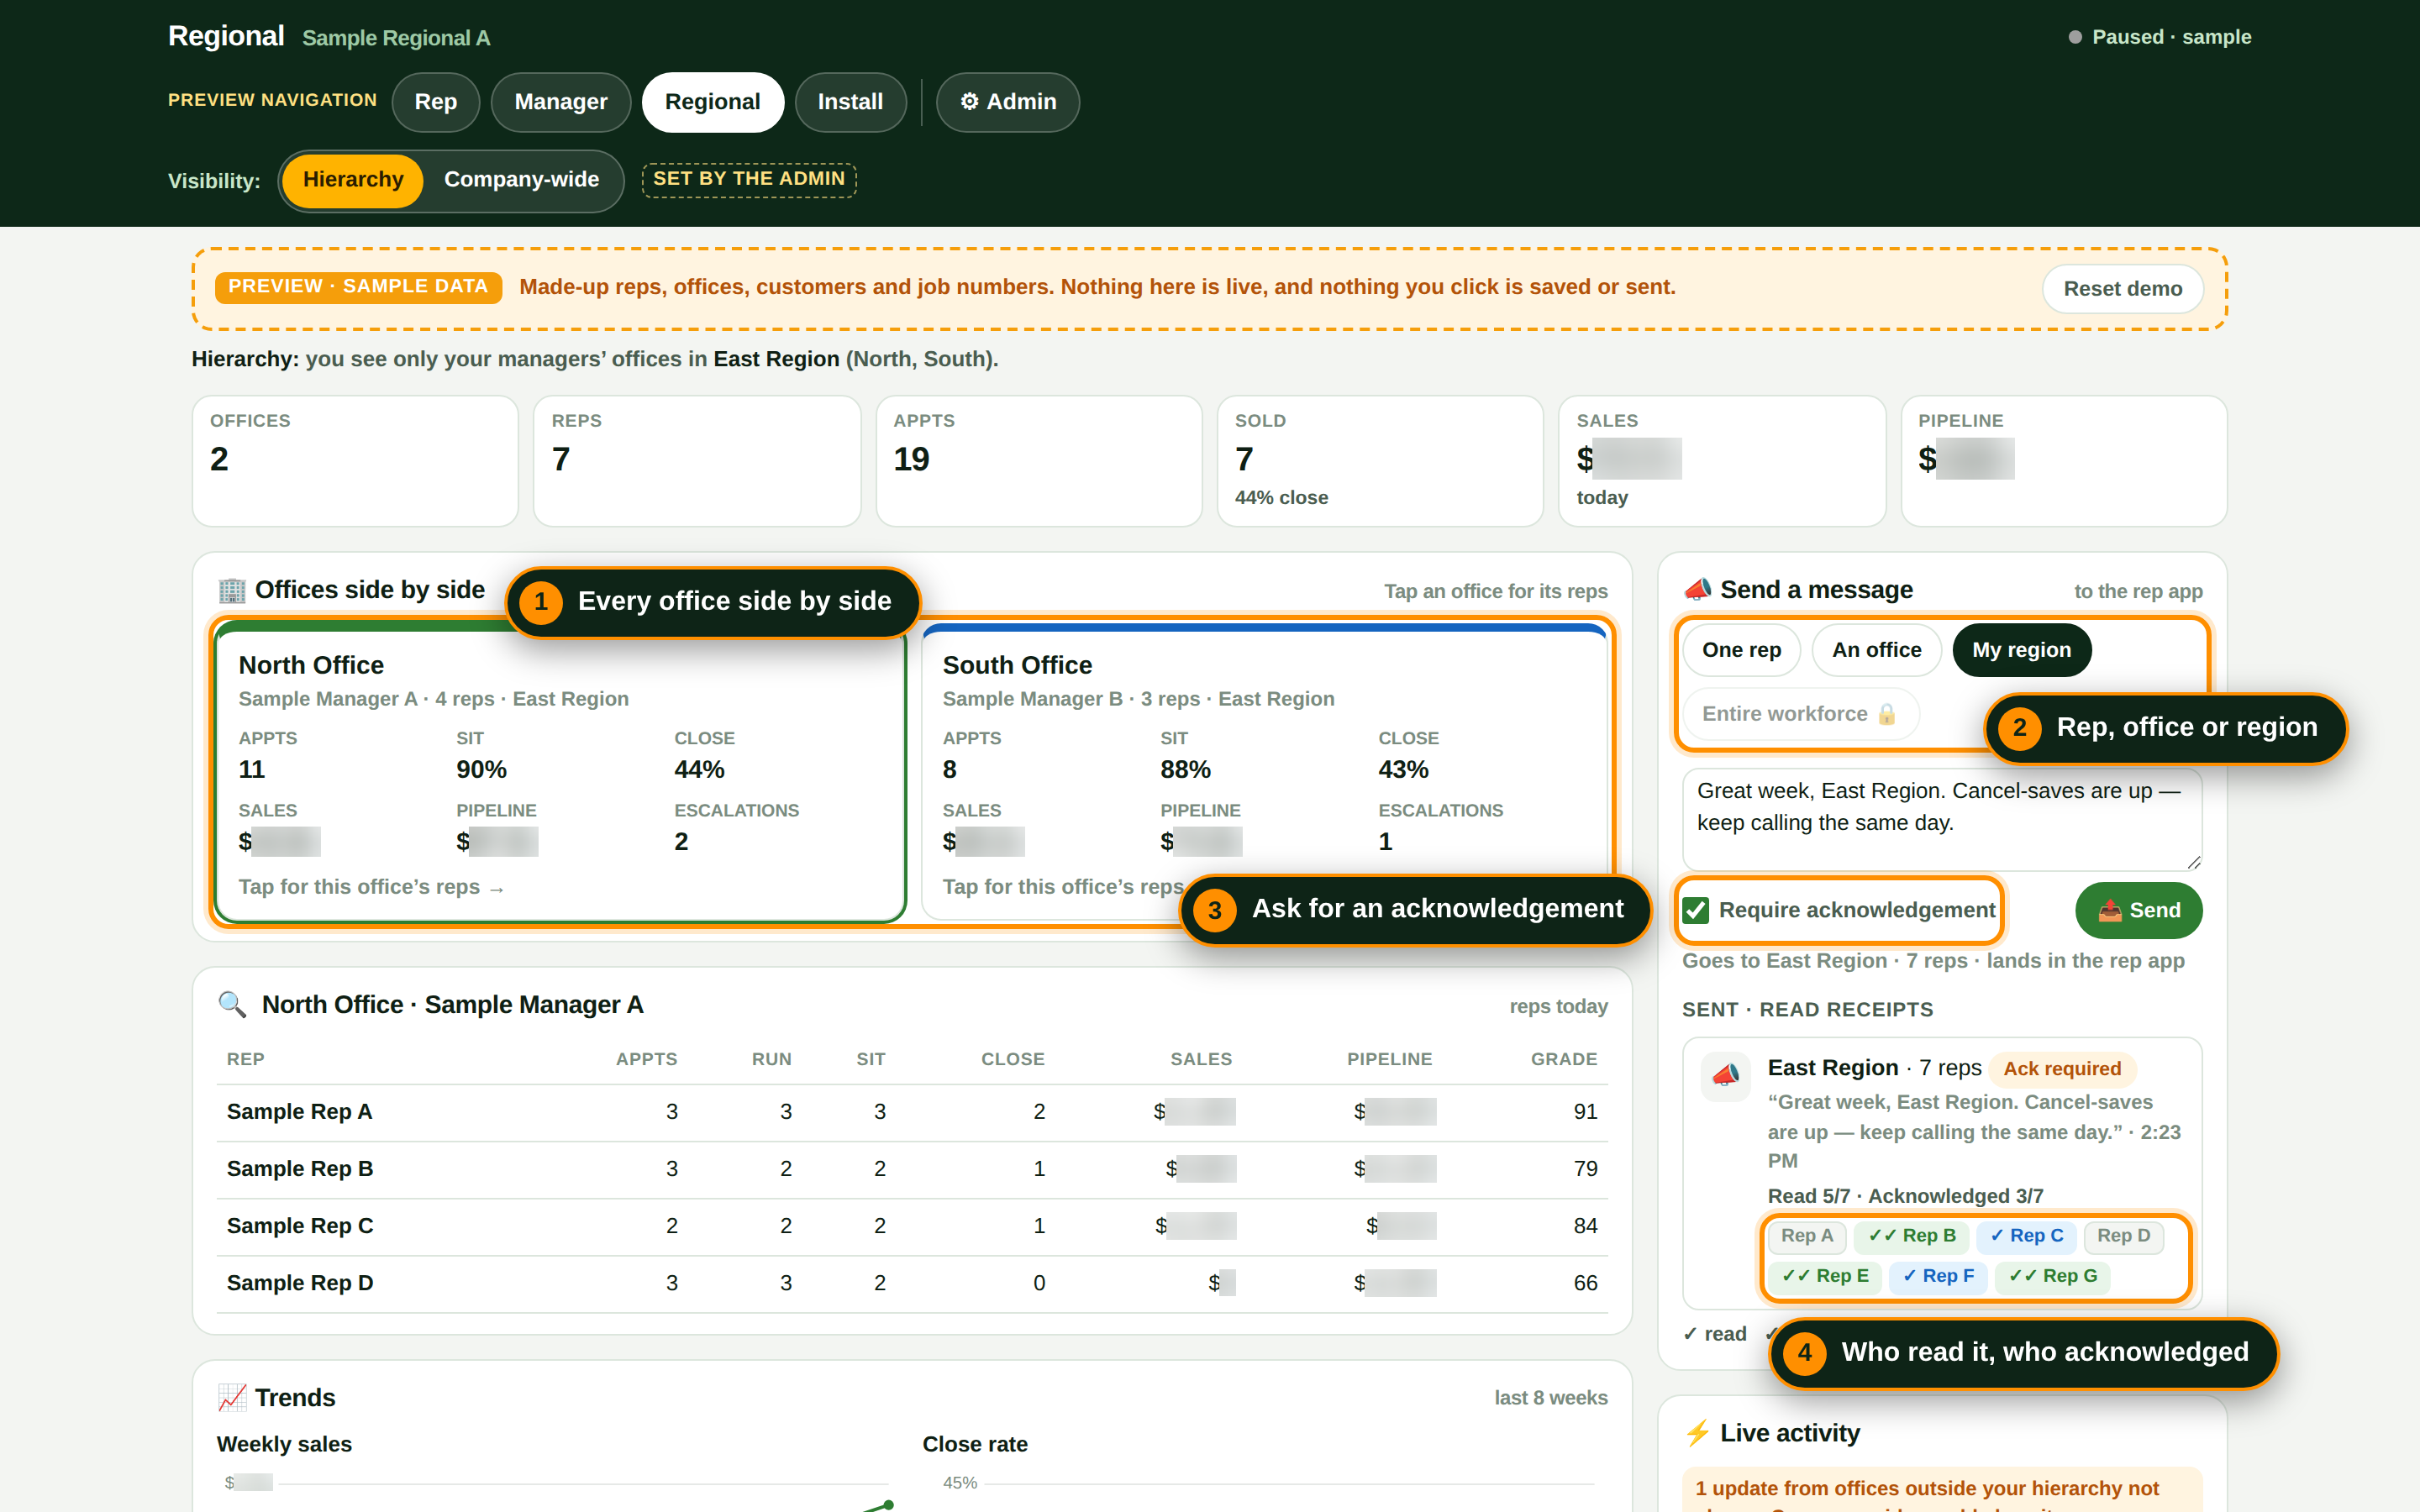Select the Sample Rep C row
Screen dimensions: 2420x1512
click(x=911, y=1226)
